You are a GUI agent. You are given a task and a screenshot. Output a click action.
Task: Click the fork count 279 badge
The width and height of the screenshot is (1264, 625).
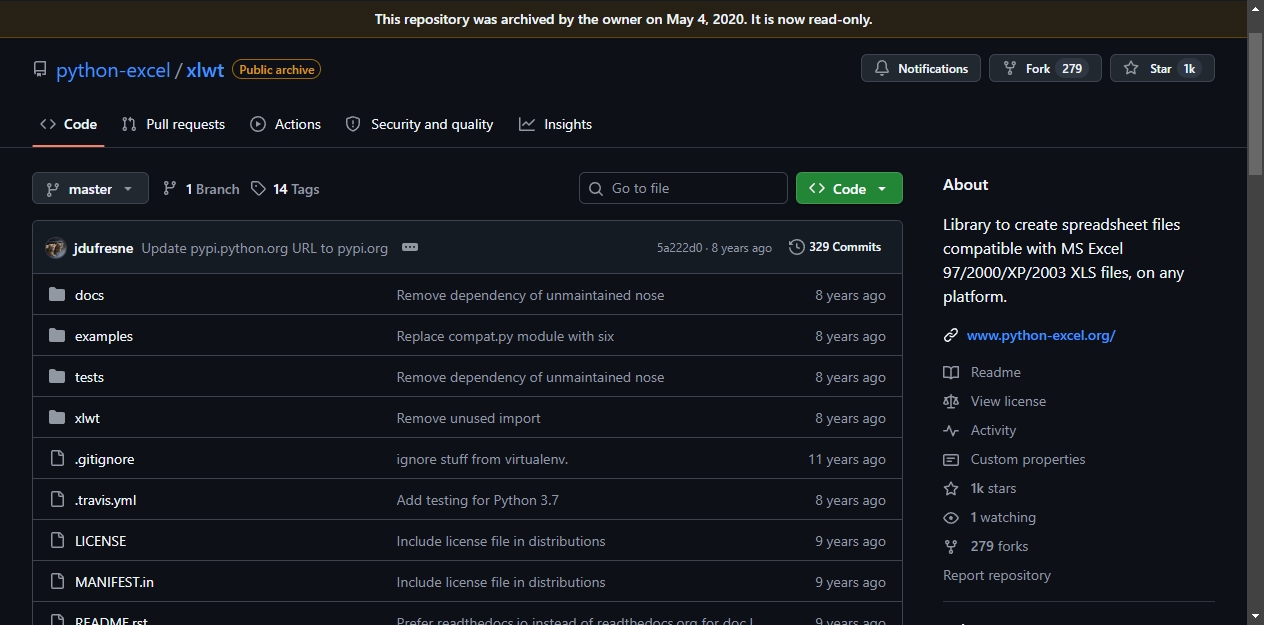[x=1072, y=68]
